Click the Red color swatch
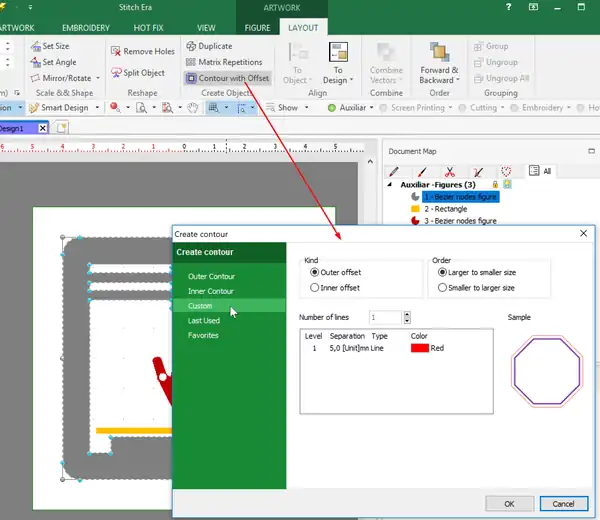This screenshot has width=600, height=520. 420,348
